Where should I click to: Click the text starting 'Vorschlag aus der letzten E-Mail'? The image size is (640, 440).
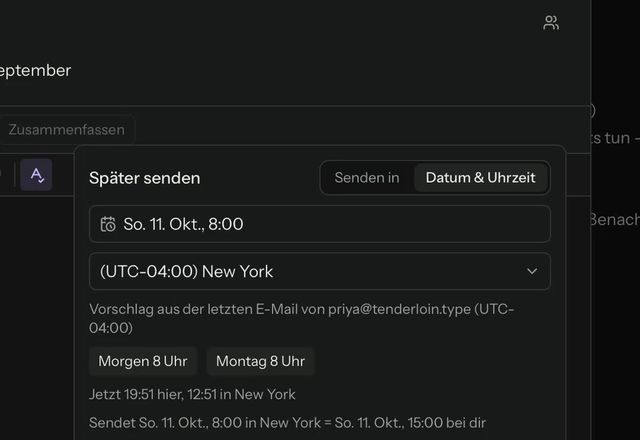click(302, 318)
